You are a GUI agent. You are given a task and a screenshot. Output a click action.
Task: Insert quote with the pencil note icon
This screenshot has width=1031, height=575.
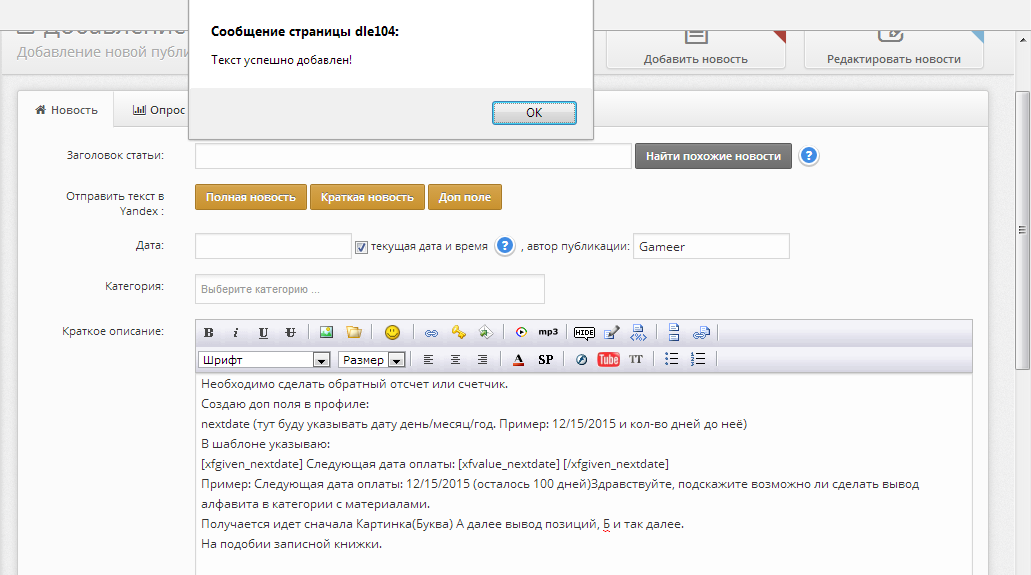[611, 332]
